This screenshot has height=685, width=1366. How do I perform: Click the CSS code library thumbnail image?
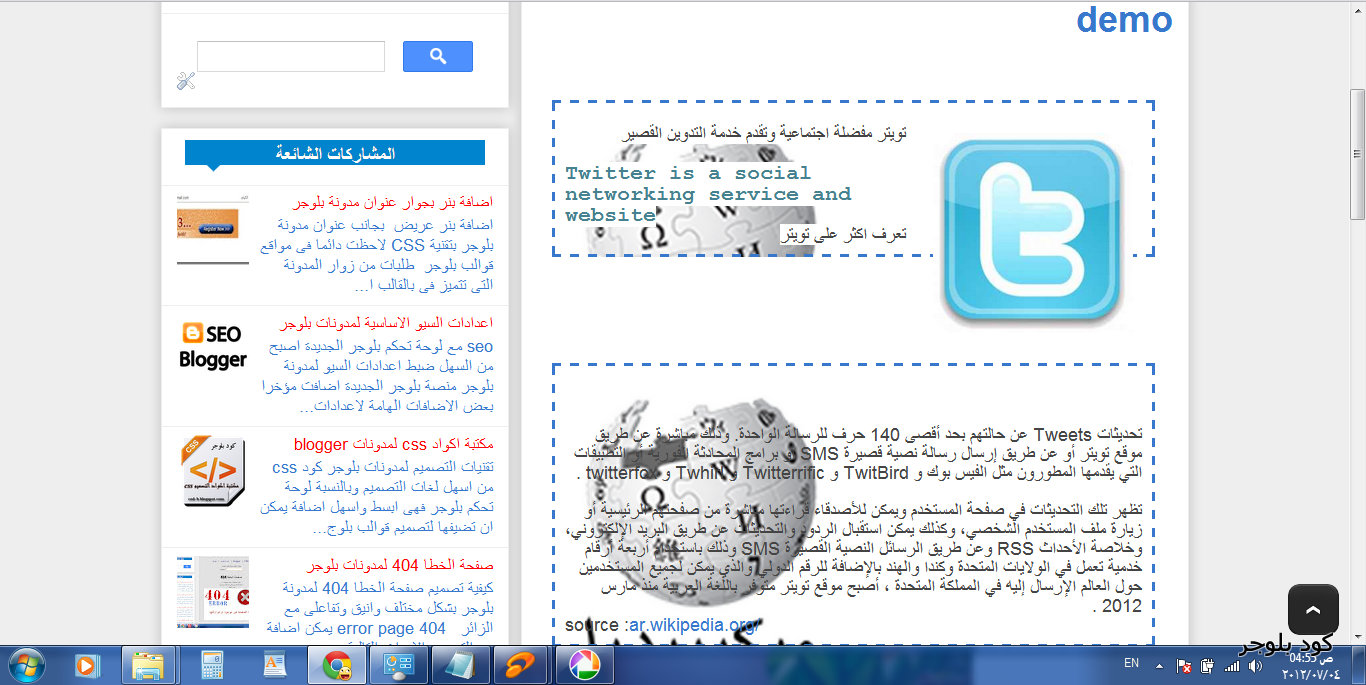tap(213, 471)
